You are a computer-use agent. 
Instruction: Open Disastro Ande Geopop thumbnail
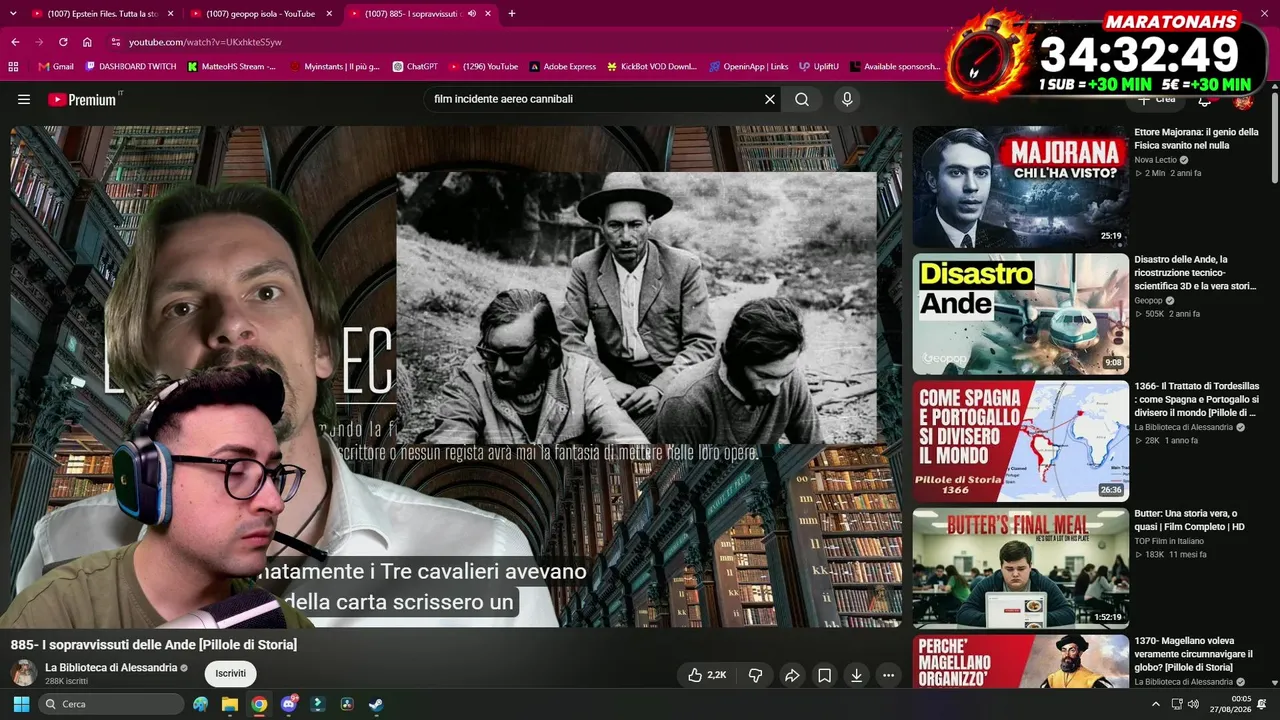(x=1020, y=314)
